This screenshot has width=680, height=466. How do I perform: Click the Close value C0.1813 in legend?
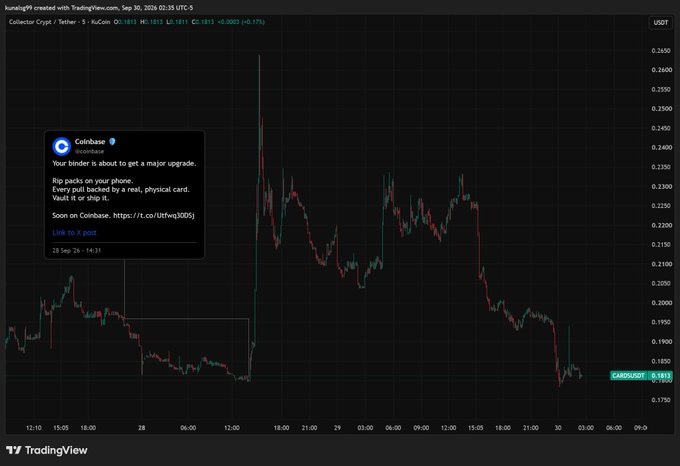coord(203,22)
